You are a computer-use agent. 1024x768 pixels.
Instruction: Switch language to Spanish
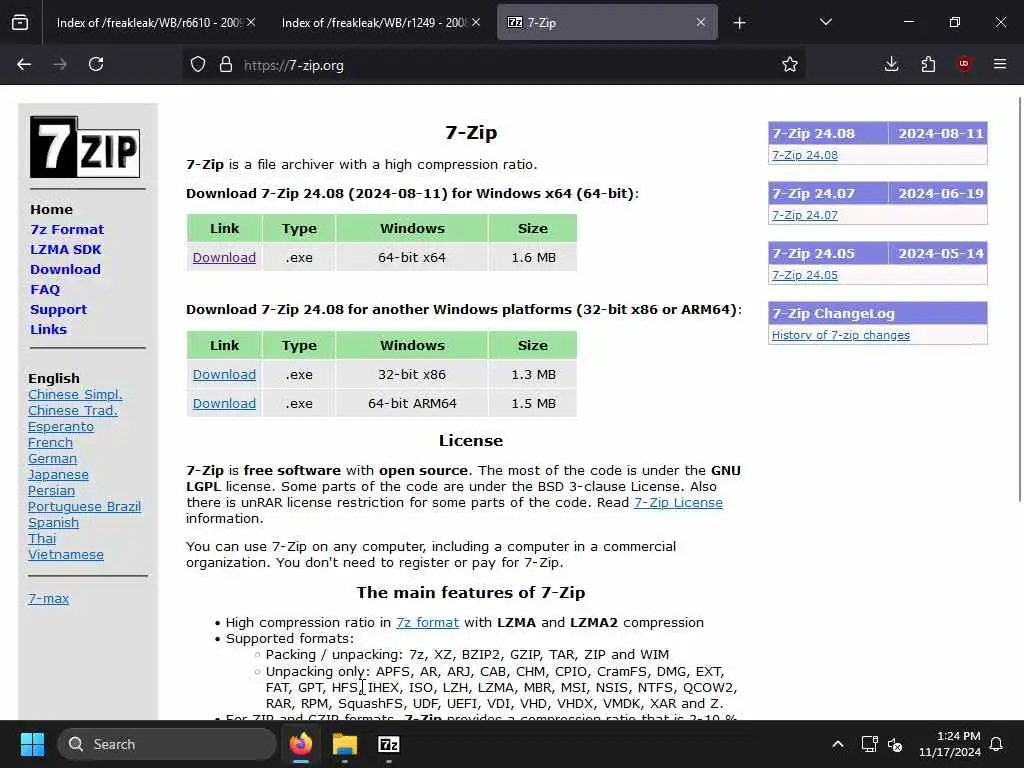53,522
